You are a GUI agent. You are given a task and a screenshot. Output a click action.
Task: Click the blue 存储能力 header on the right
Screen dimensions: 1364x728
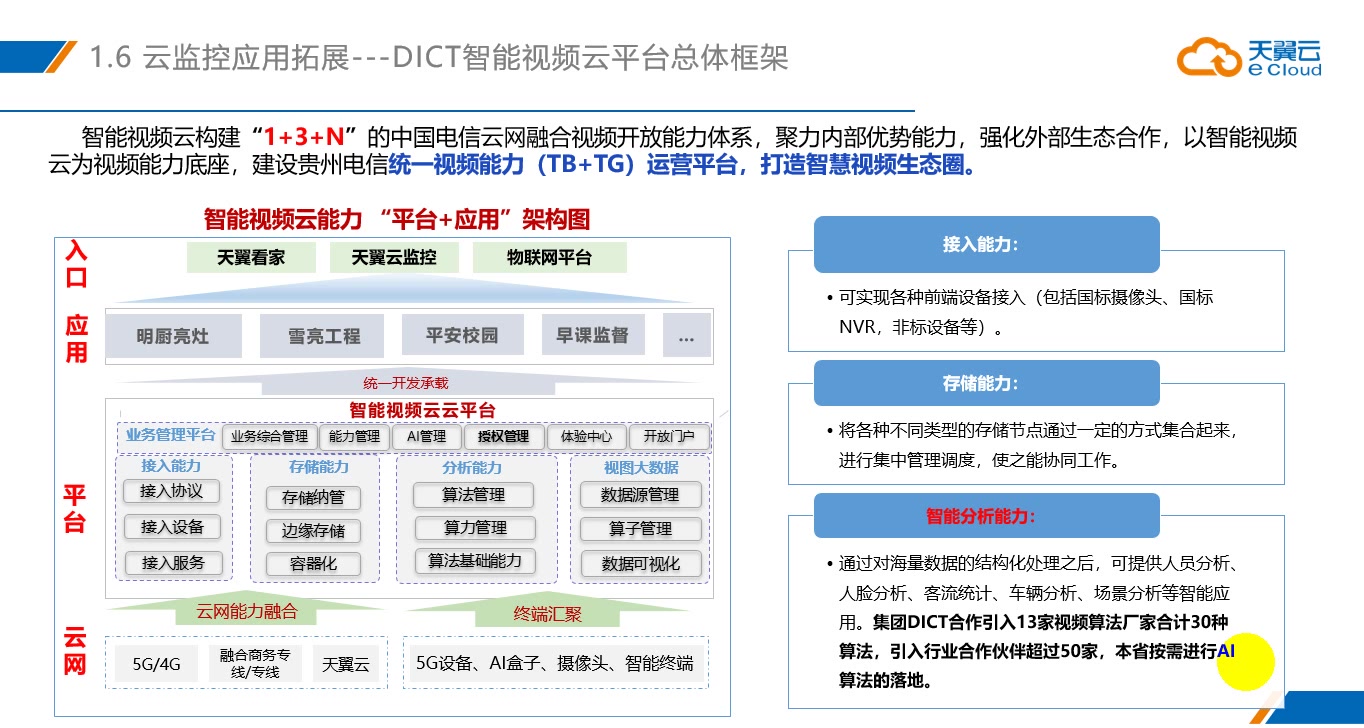[986, 383]
